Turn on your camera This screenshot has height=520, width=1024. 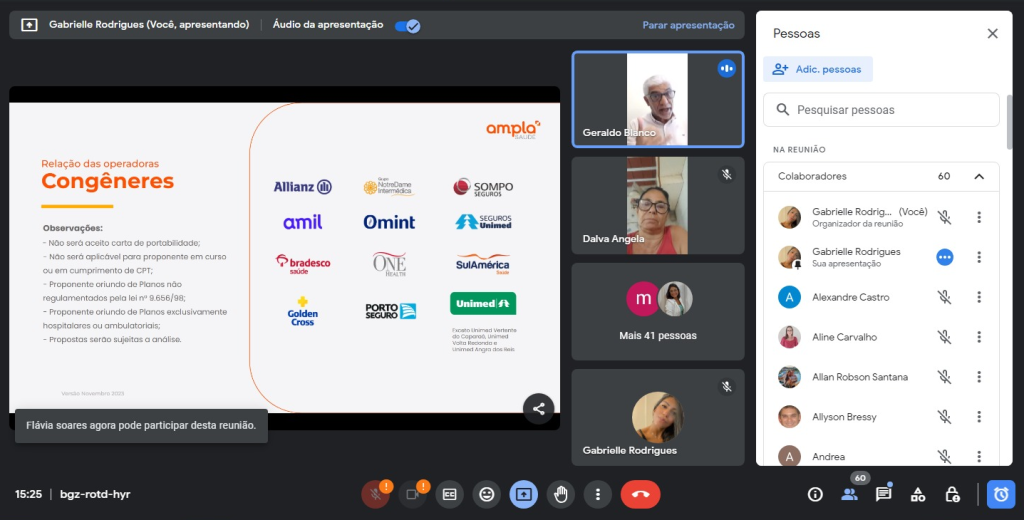point(412,494)
